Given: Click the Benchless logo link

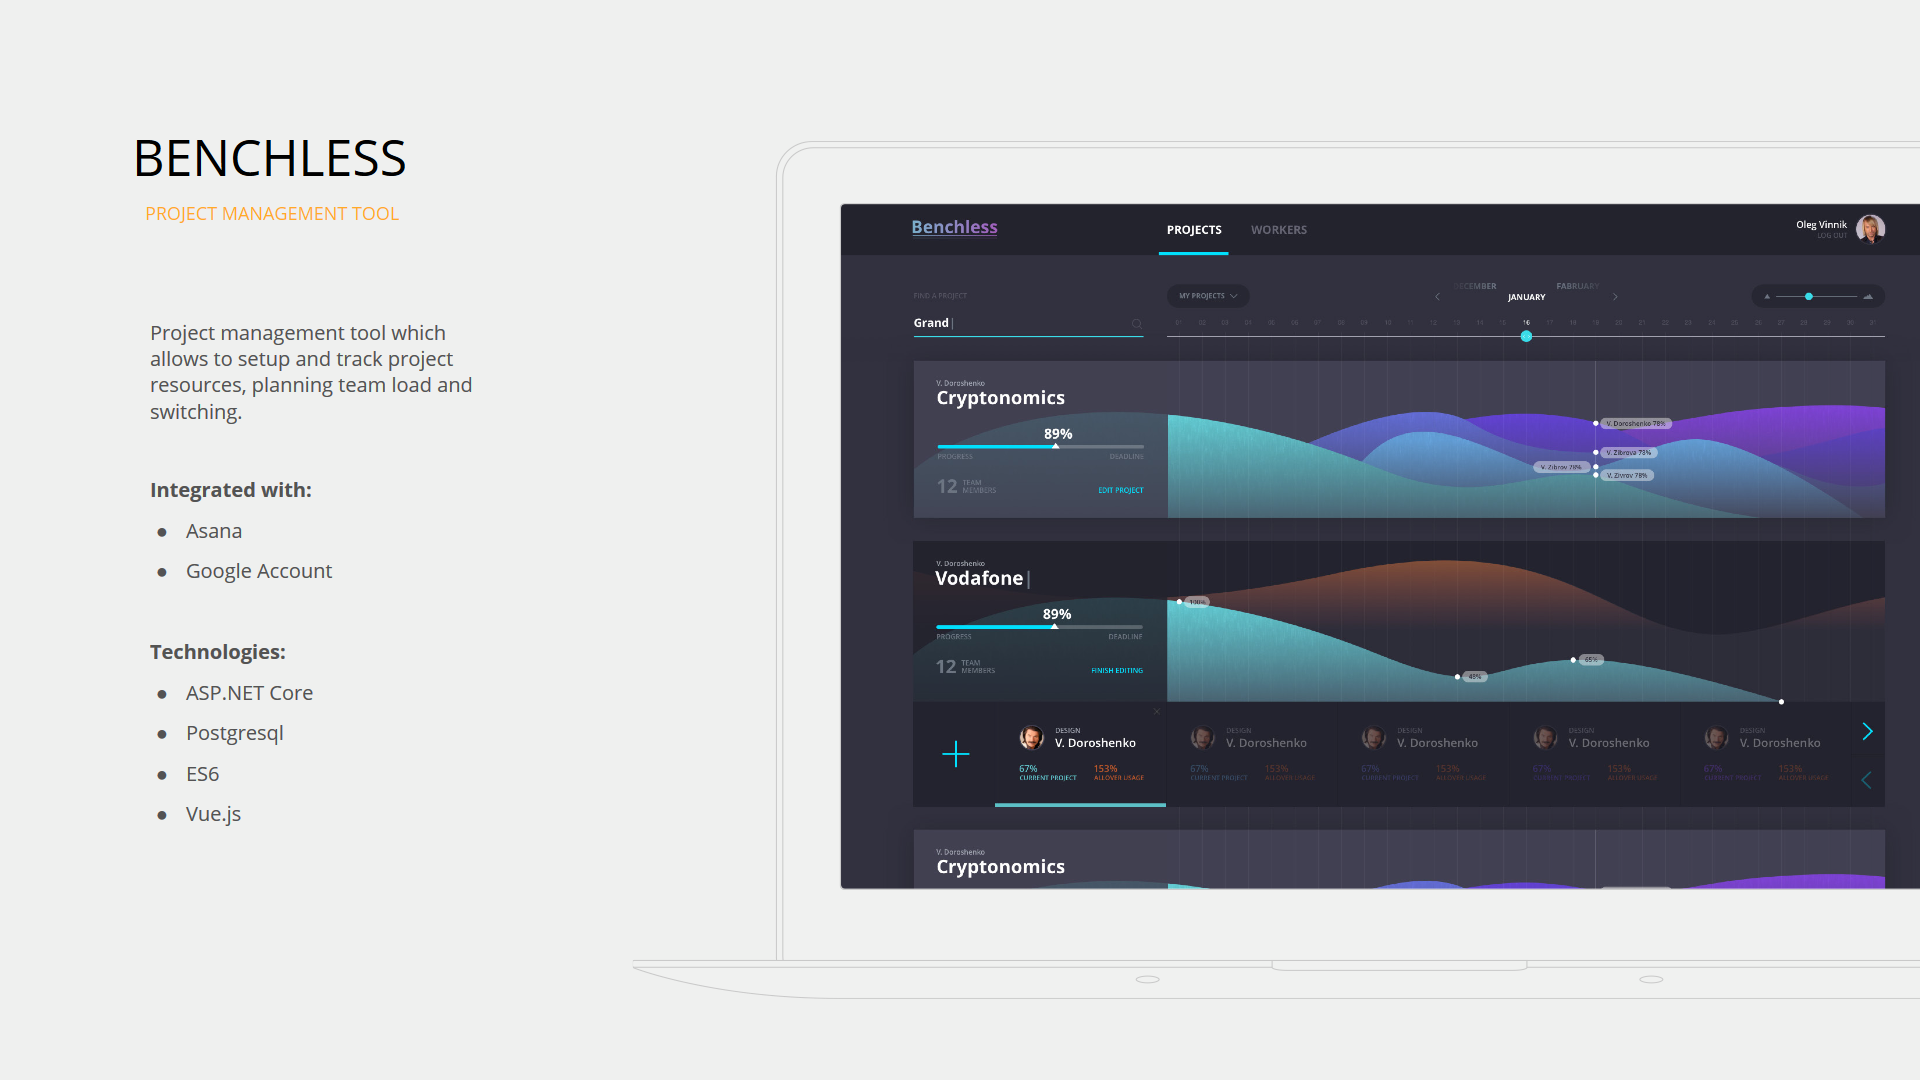Looking at the screenshot, I should click(953, 225).
